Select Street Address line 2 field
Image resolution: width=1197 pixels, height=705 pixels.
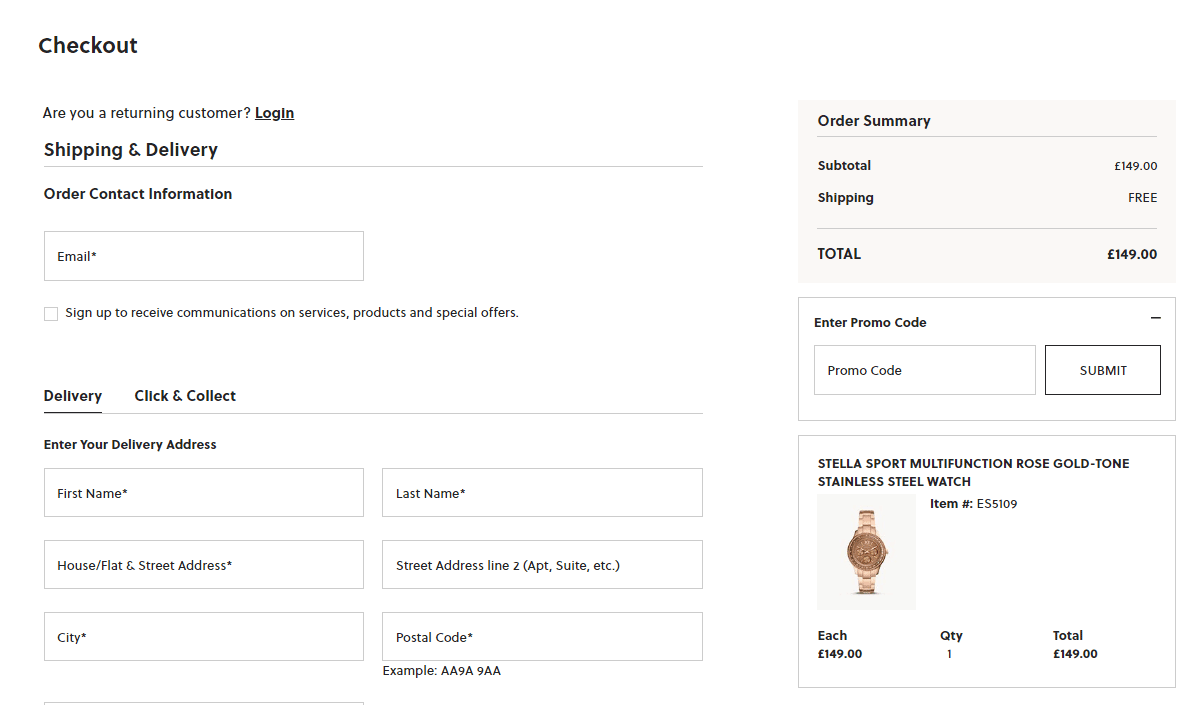click(x=542, y=565)
